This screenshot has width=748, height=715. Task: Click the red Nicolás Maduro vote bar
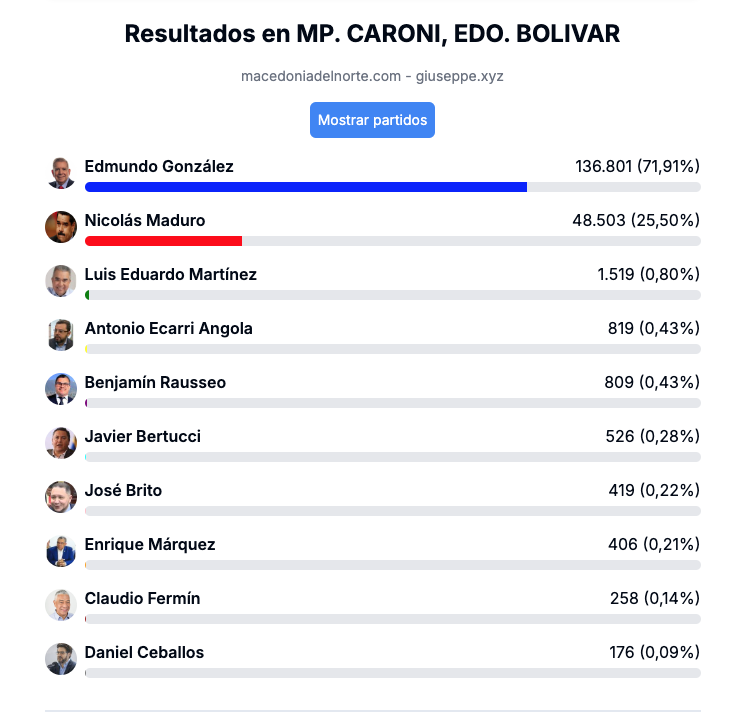(x=164, y=241)
